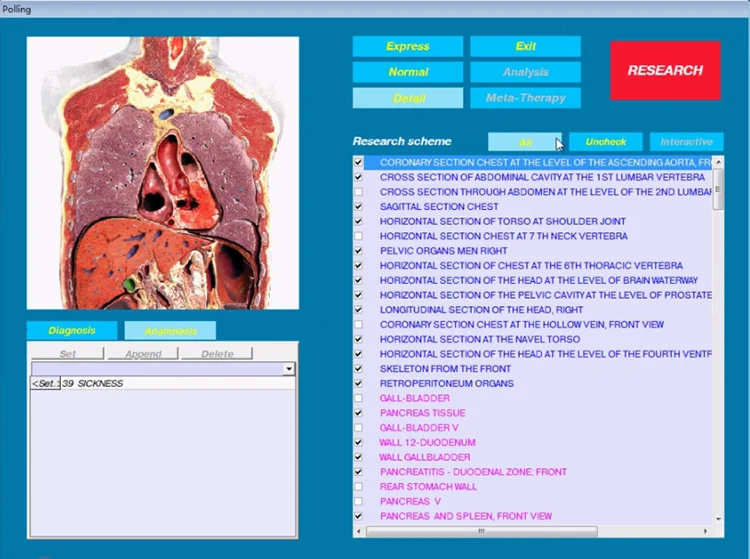The height and width of the screenshot is (559, 750).
Task: Toggle checkbox for Cross Section Abdominal Cavity 1st Lumbar
Action: click(x=358, y=177)
